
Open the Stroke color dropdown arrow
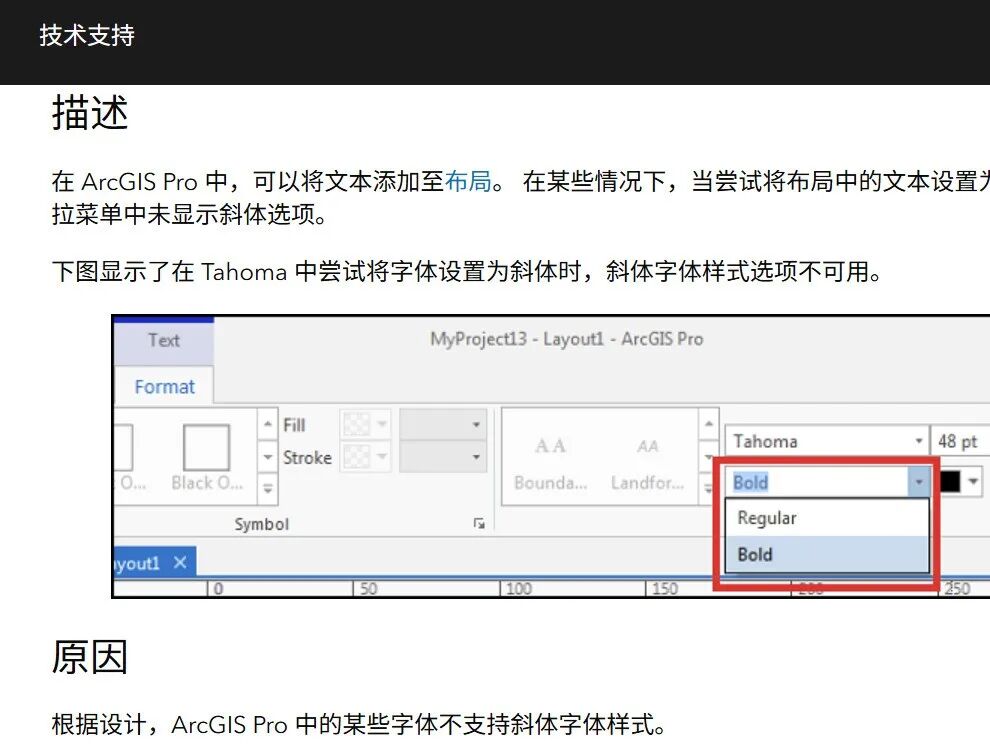pos(382,456)
